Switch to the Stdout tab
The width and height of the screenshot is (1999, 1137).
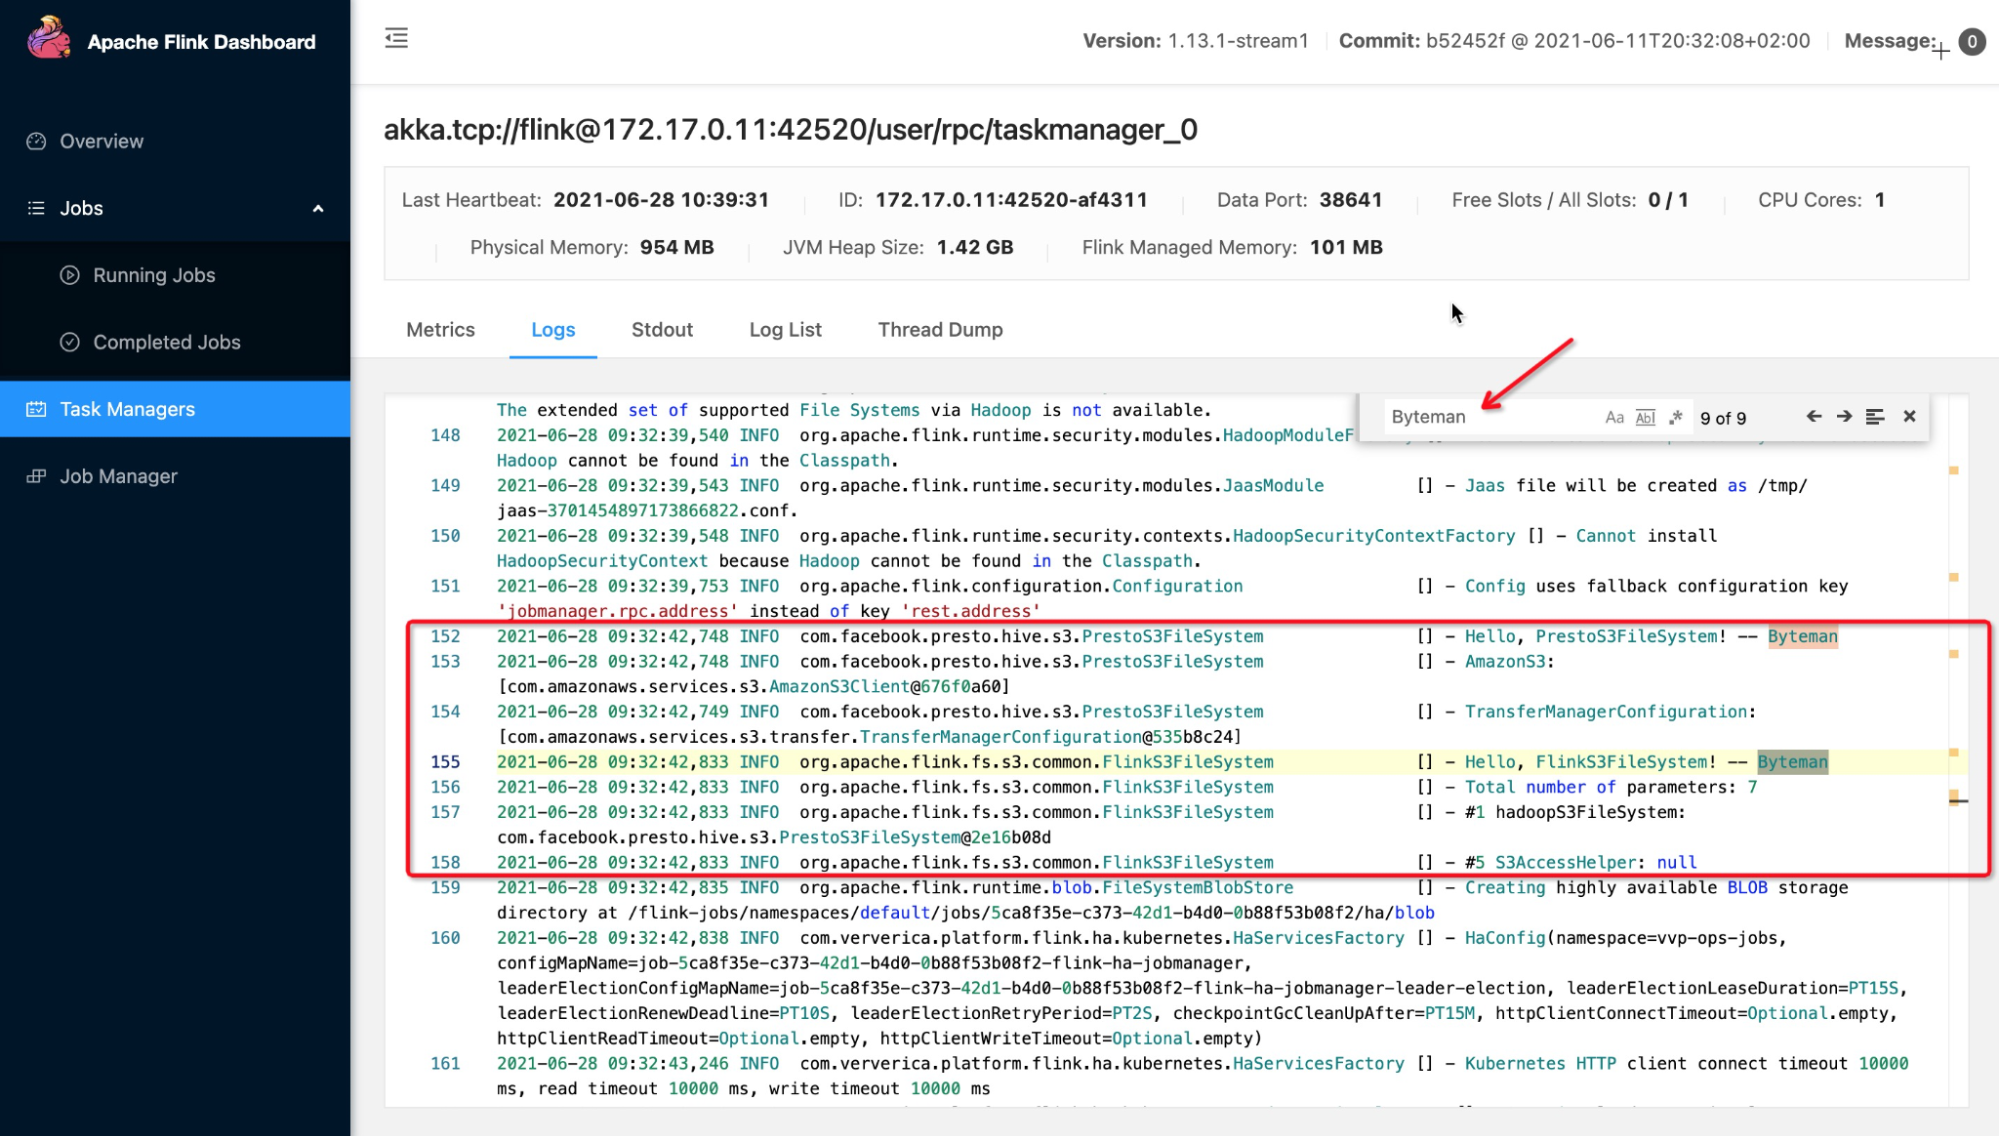pyautogui.click(x=660, y=330)
